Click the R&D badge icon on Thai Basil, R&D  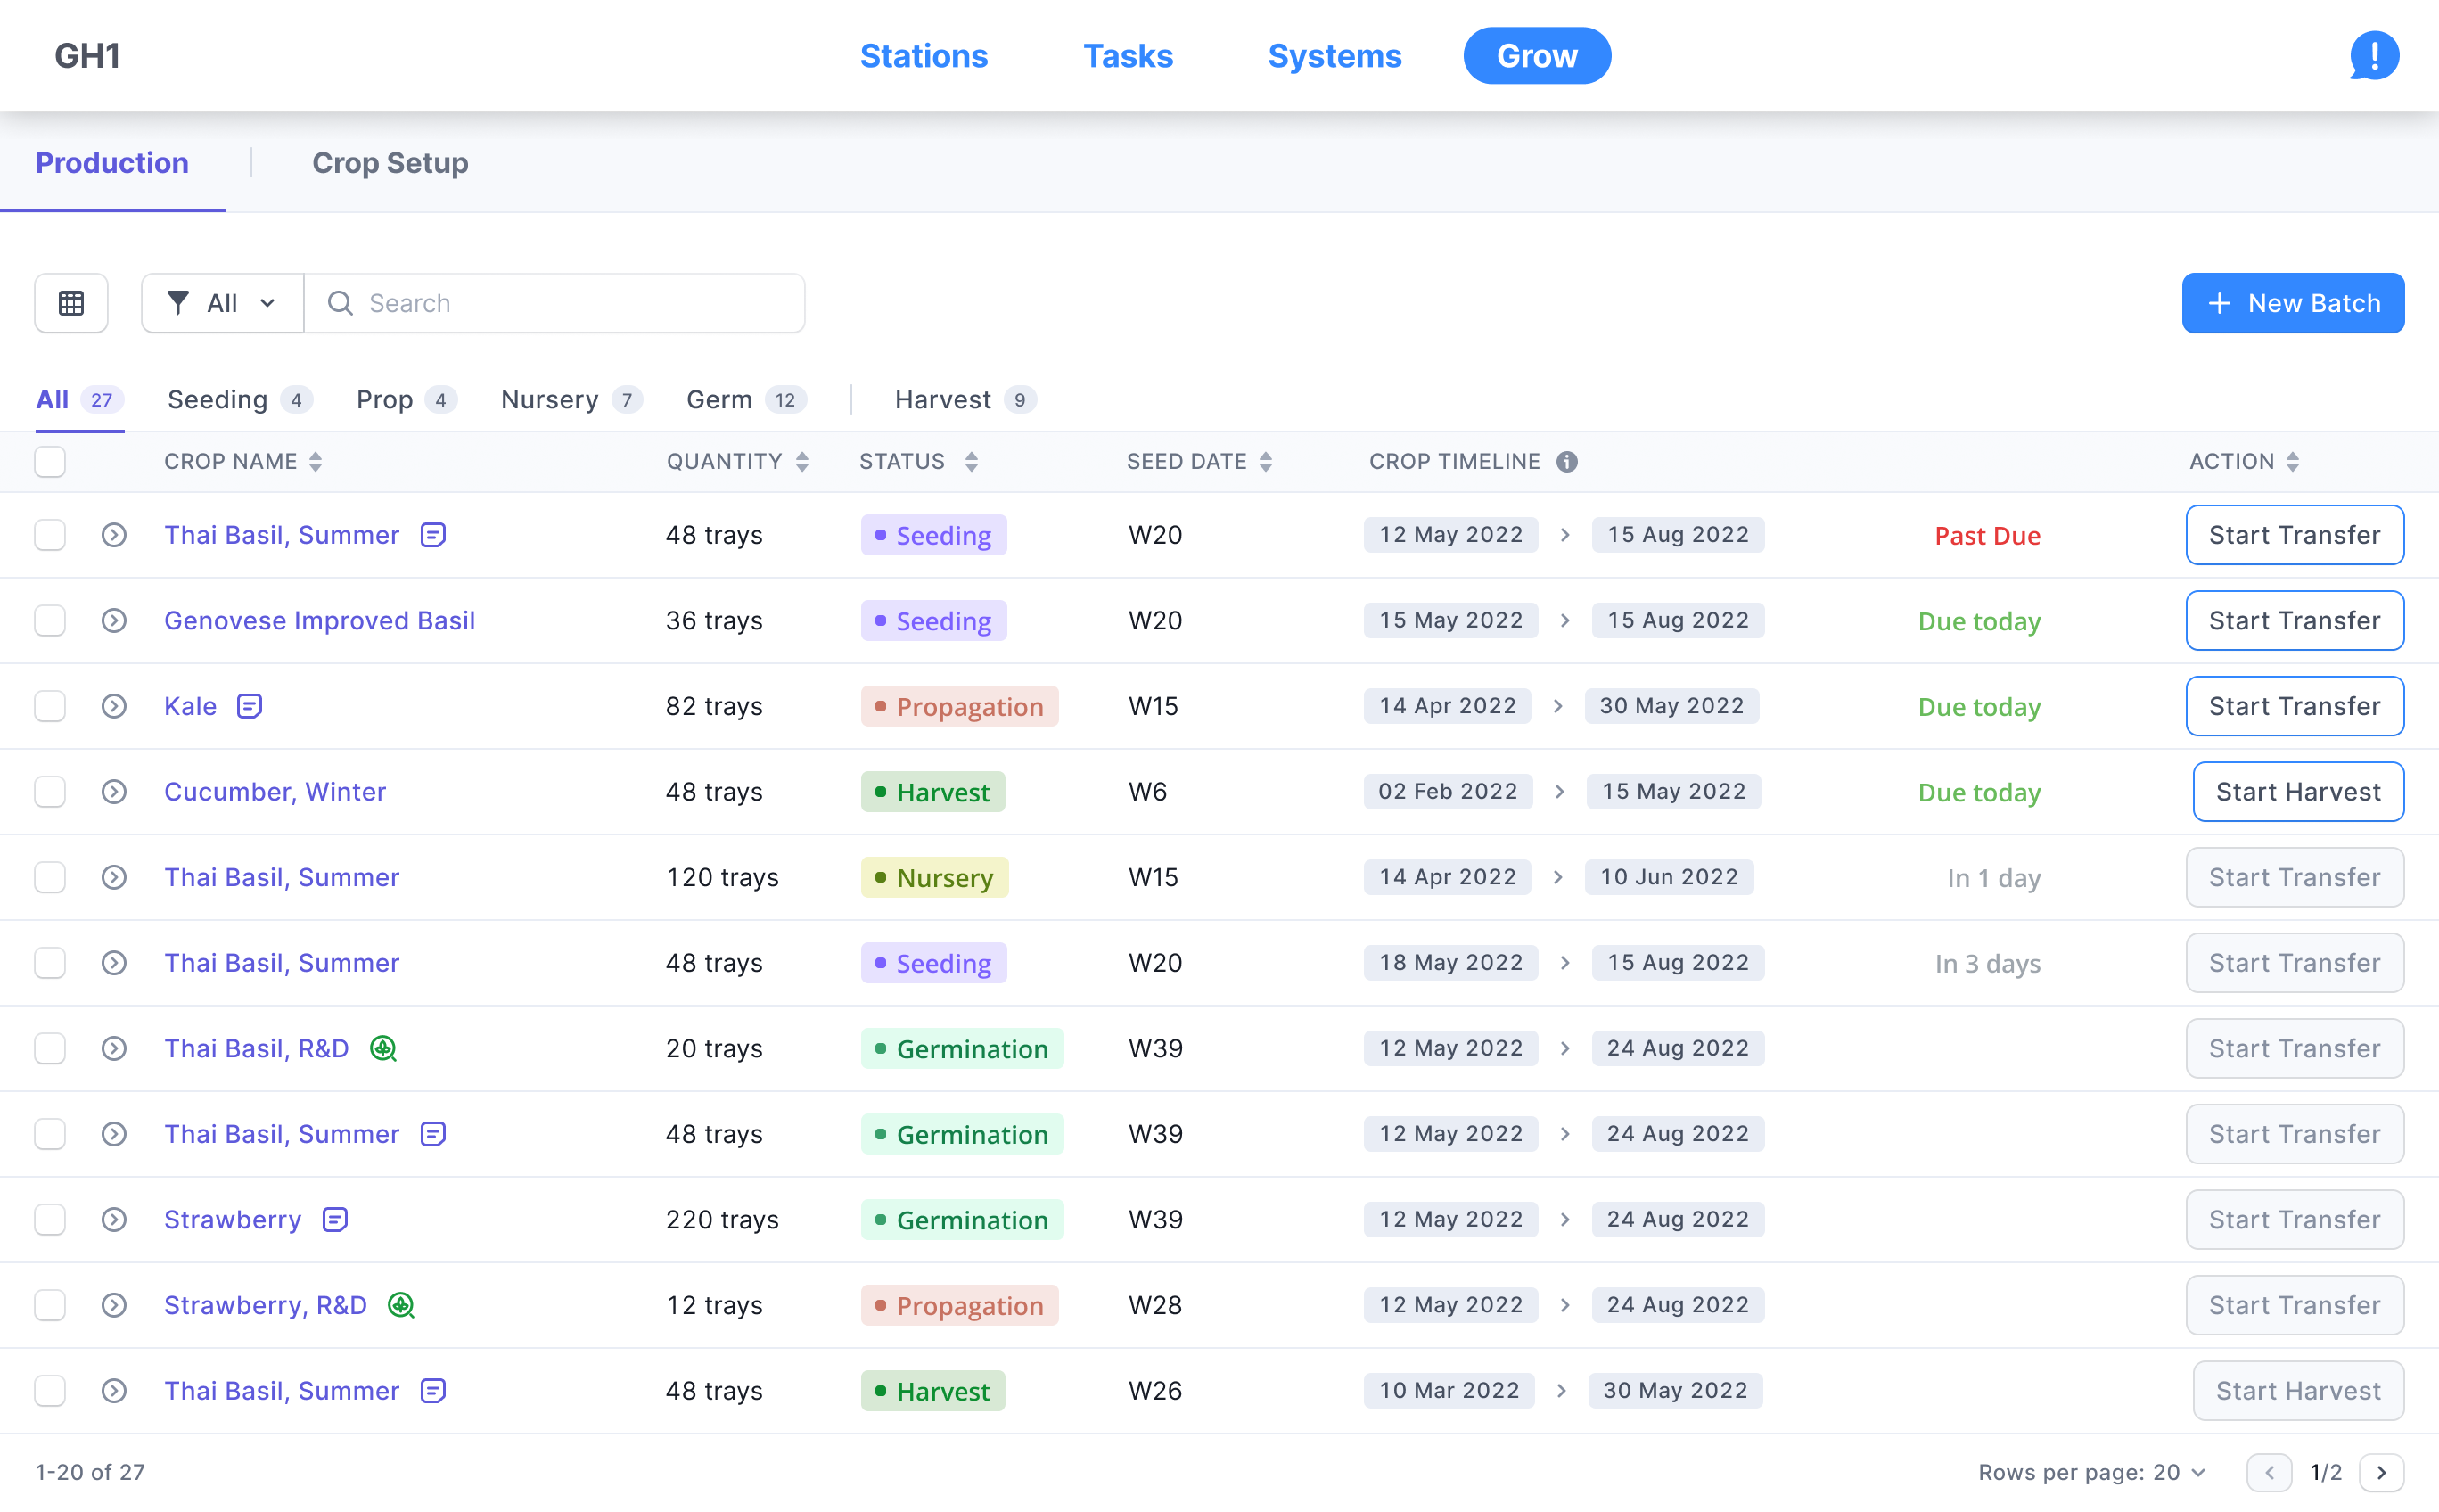(383, 1048)
